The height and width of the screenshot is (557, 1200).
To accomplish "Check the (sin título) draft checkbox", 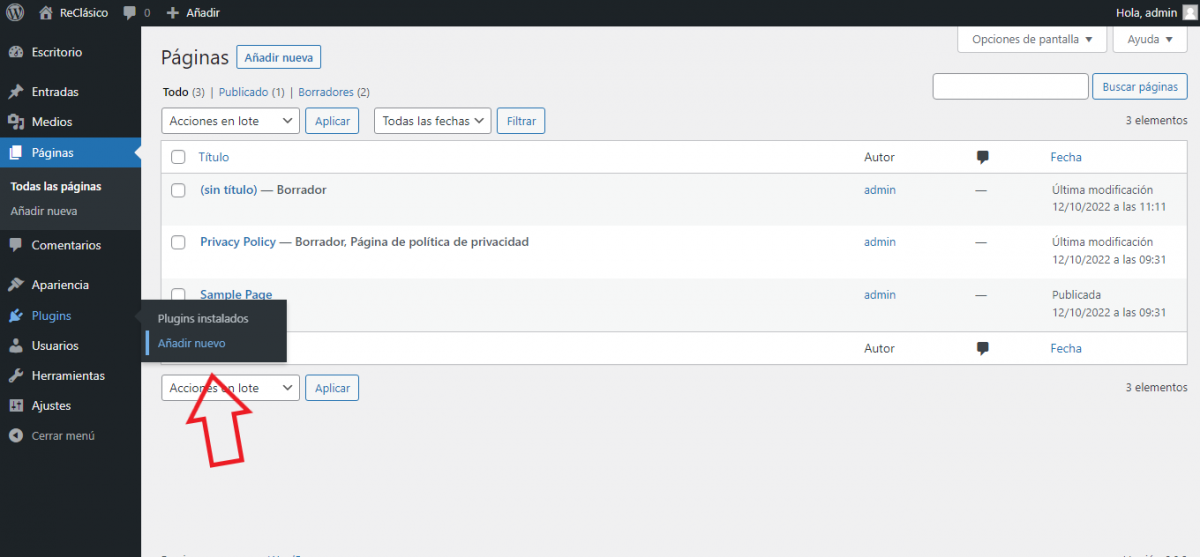I will [178, 190].
